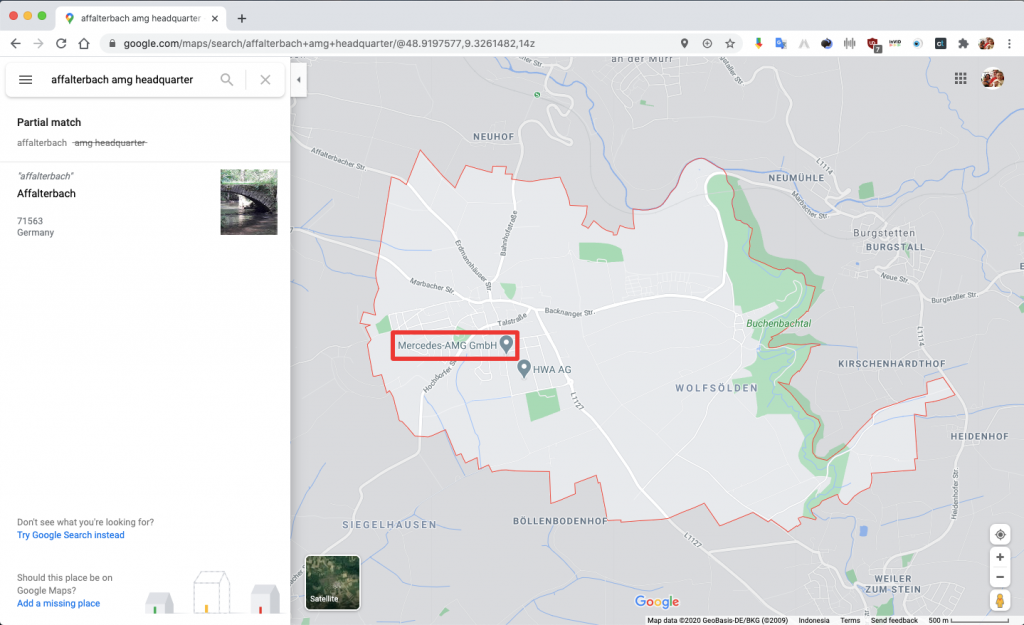Click the location pin icon in address bar
The image size is (1024, 625).
click(x=684, y=44)
